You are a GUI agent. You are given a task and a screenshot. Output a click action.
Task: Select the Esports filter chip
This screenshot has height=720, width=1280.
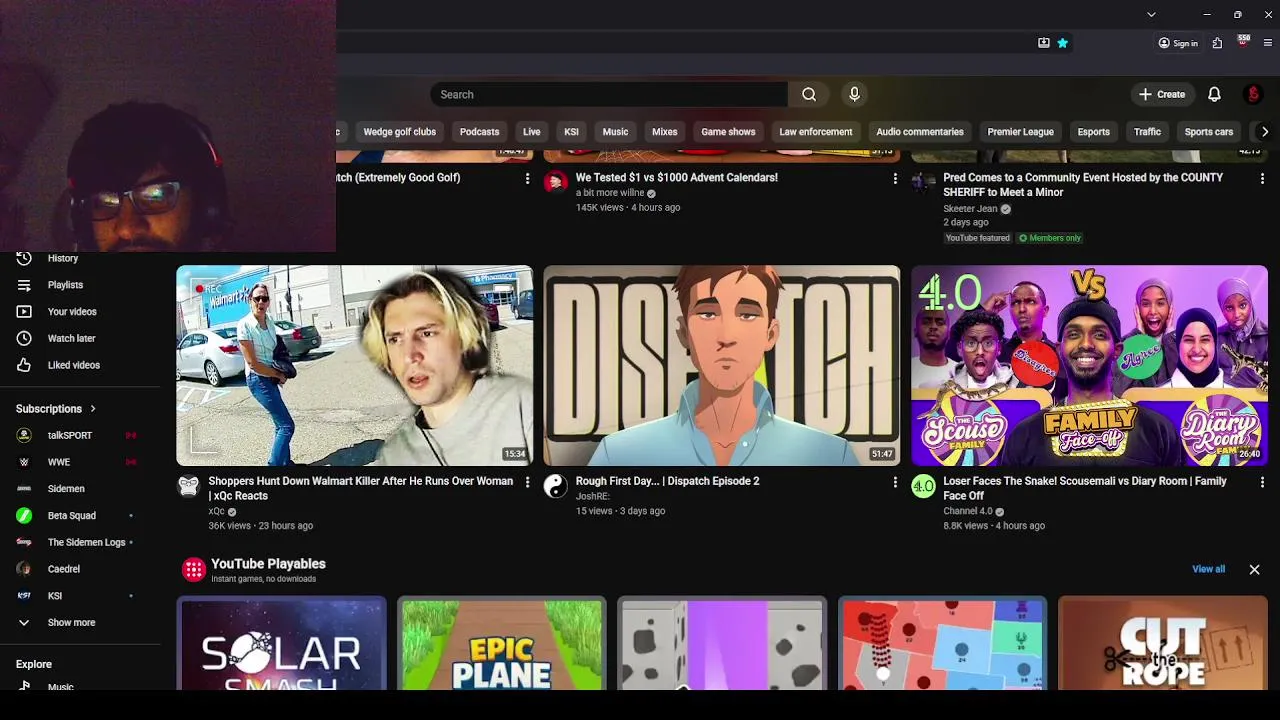tap(1093, 132)
